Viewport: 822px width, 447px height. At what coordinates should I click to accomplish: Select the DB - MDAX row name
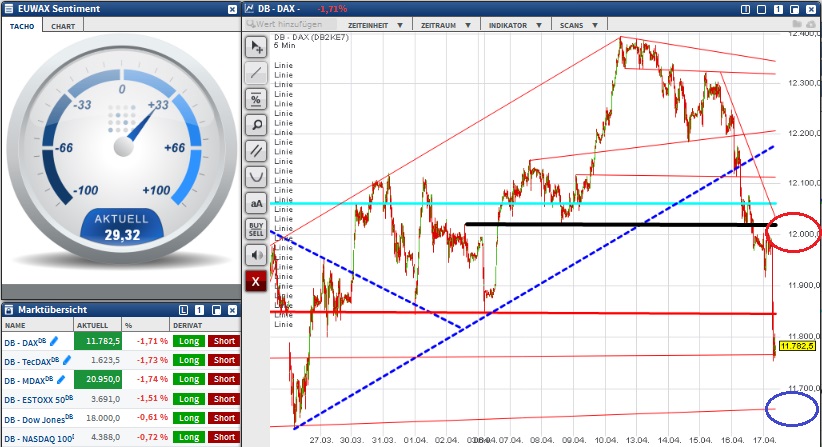(28, 380)
